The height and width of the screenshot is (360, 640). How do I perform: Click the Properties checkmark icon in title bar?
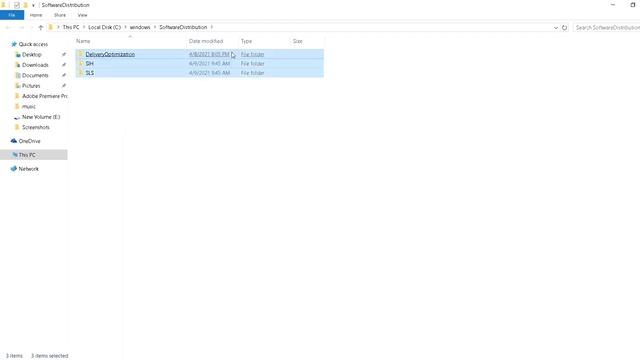(16, 5)
